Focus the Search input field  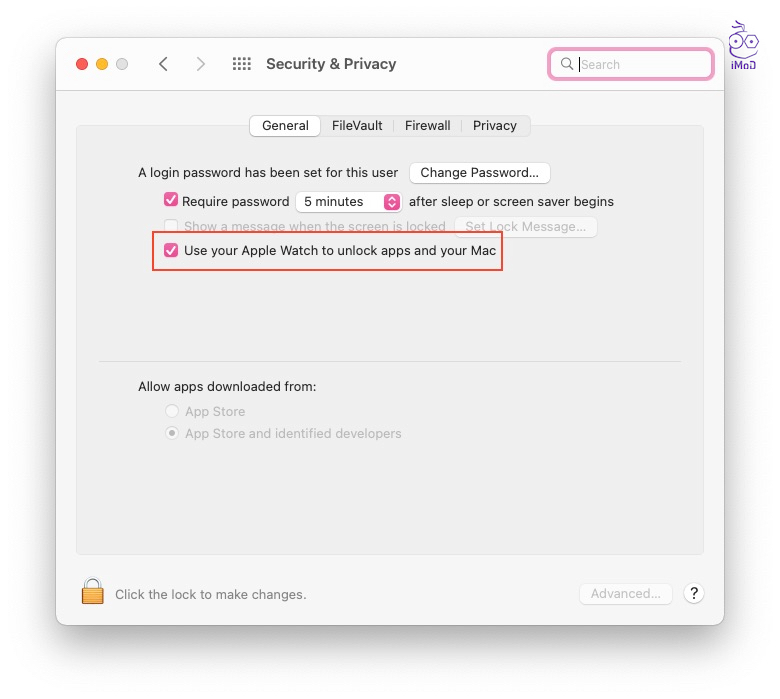(642, 64)
